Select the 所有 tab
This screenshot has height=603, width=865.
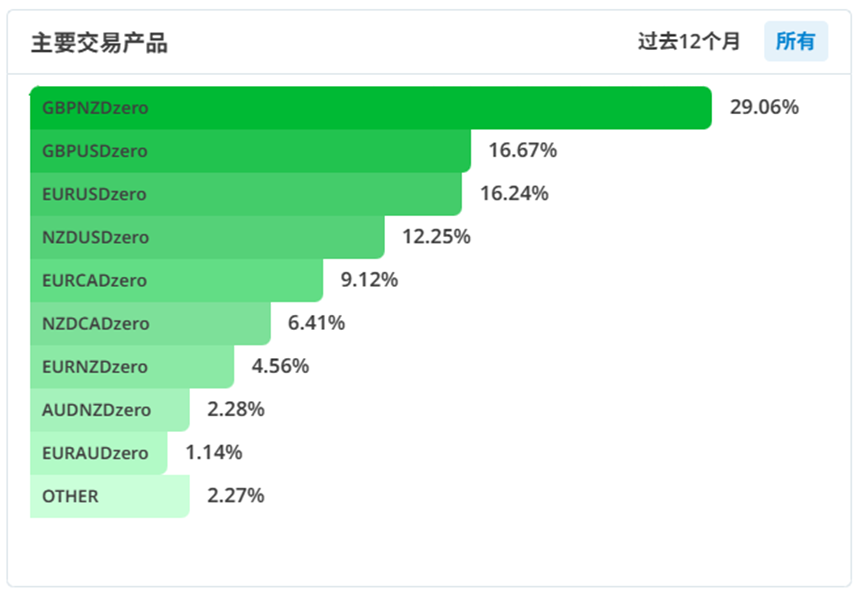click(796, 42)
